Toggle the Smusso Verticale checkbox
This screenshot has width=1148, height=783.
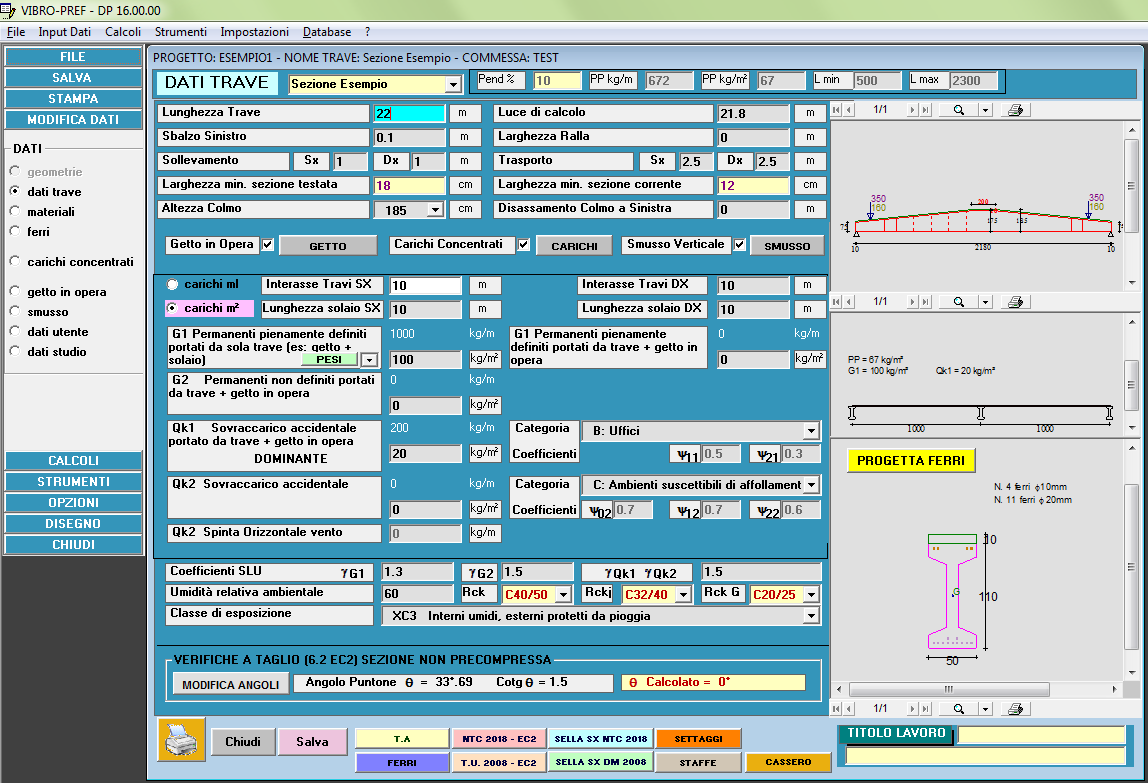739,245
